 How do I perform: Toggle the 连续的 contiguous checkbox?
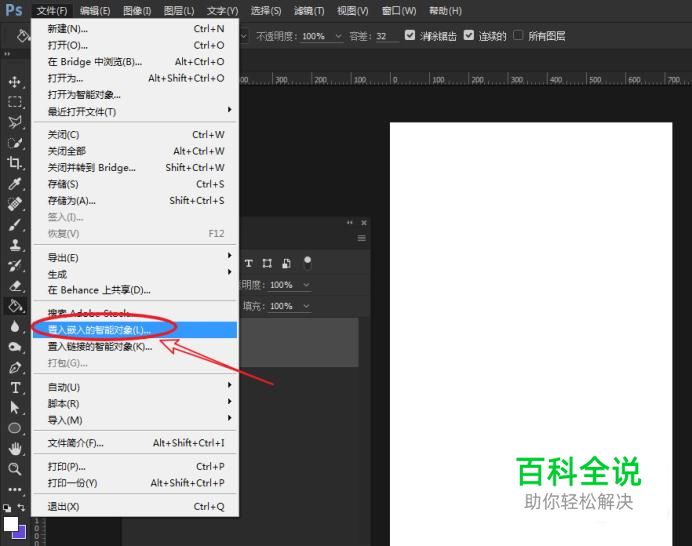(x=469, y=35)
